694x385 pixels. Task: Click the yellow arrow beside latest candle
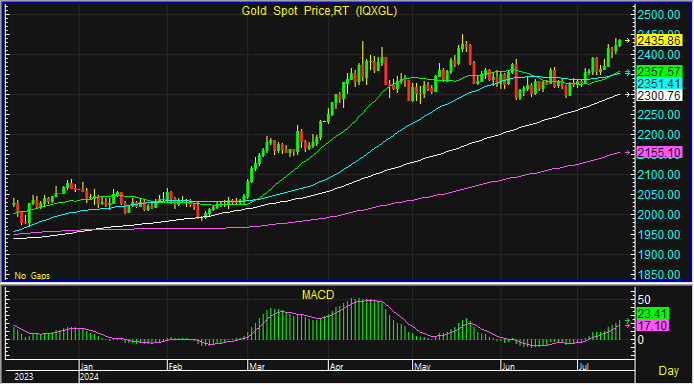tap(628, 41)
